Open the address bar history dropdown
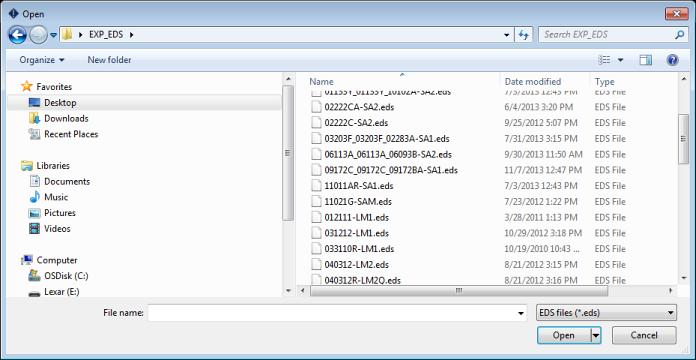696x360 pixels. 507,35
